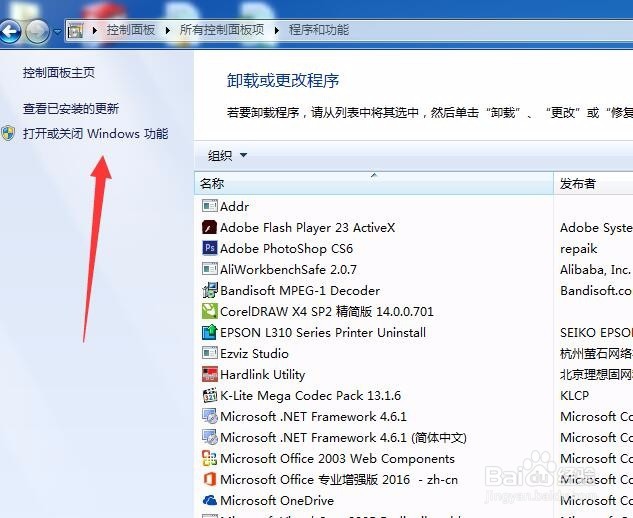Expand the arrow after 控制面板 breadcrumb
This screenshot has width=633, height=518.
pos(168,30)
